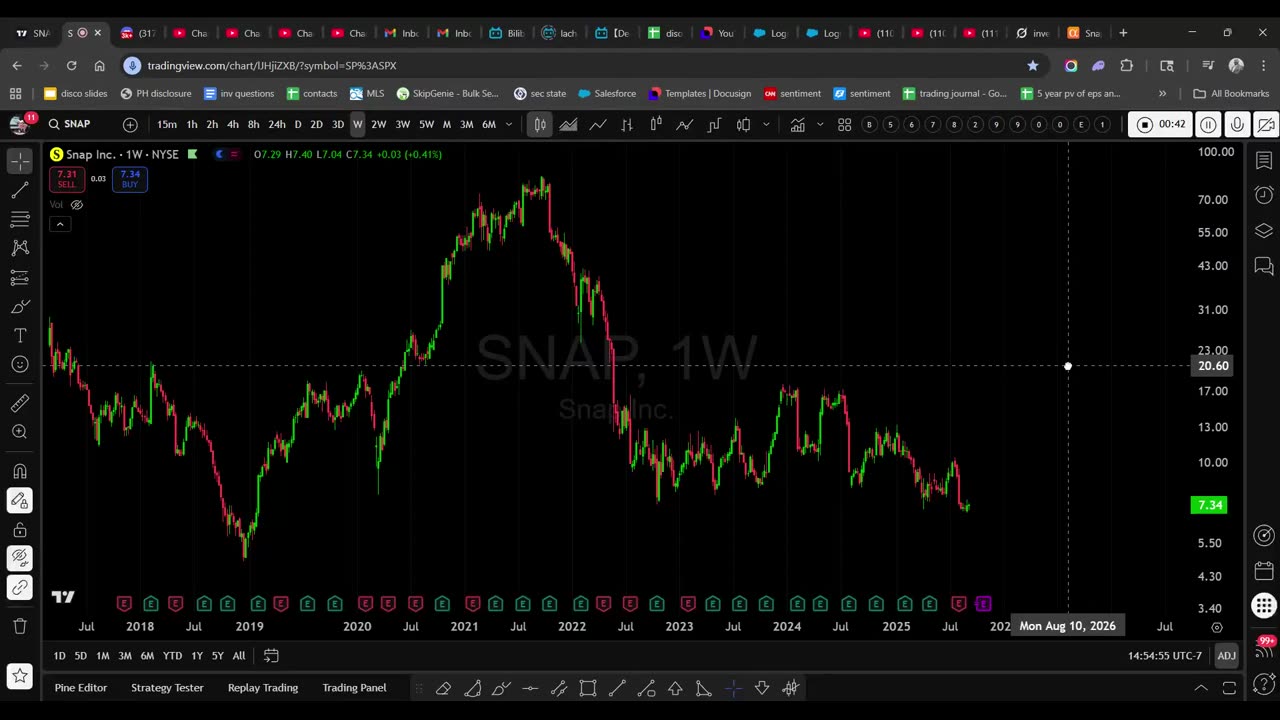1280x720 pixels.
Task: Toggle the recording camera off icon
Action: tap(1266, 124)
